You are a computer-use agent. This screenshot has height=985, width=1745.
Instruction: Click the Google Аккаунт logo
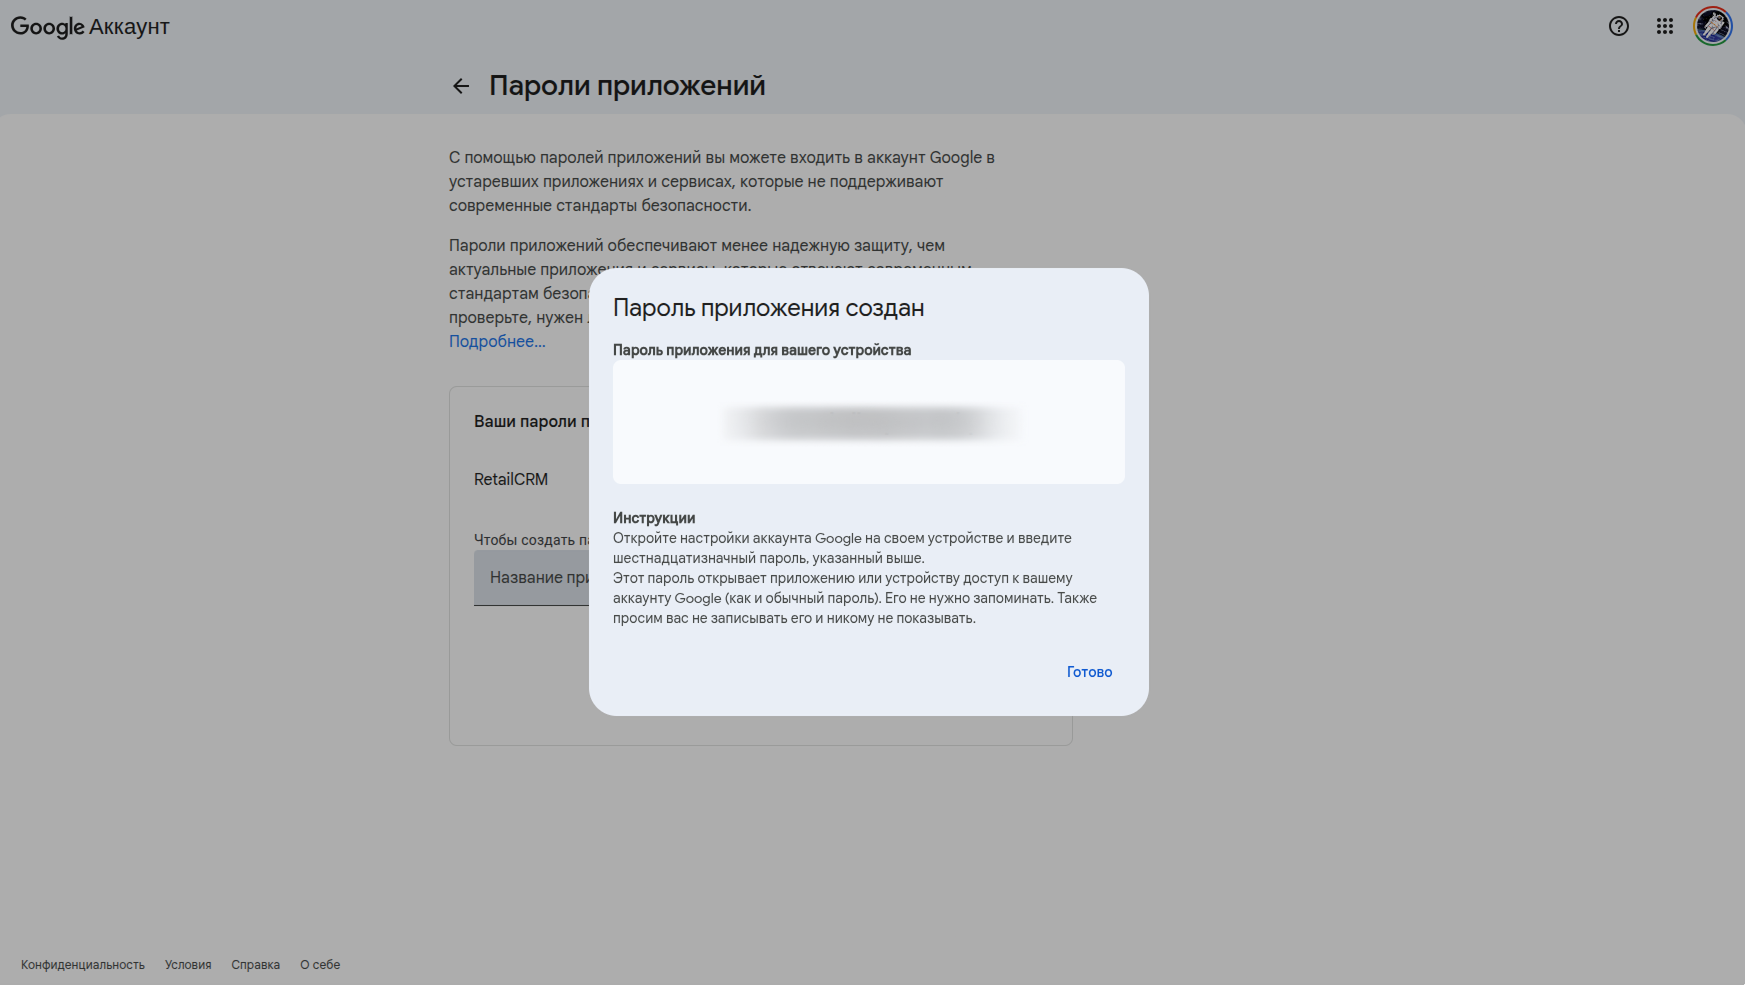pos(90,27)
